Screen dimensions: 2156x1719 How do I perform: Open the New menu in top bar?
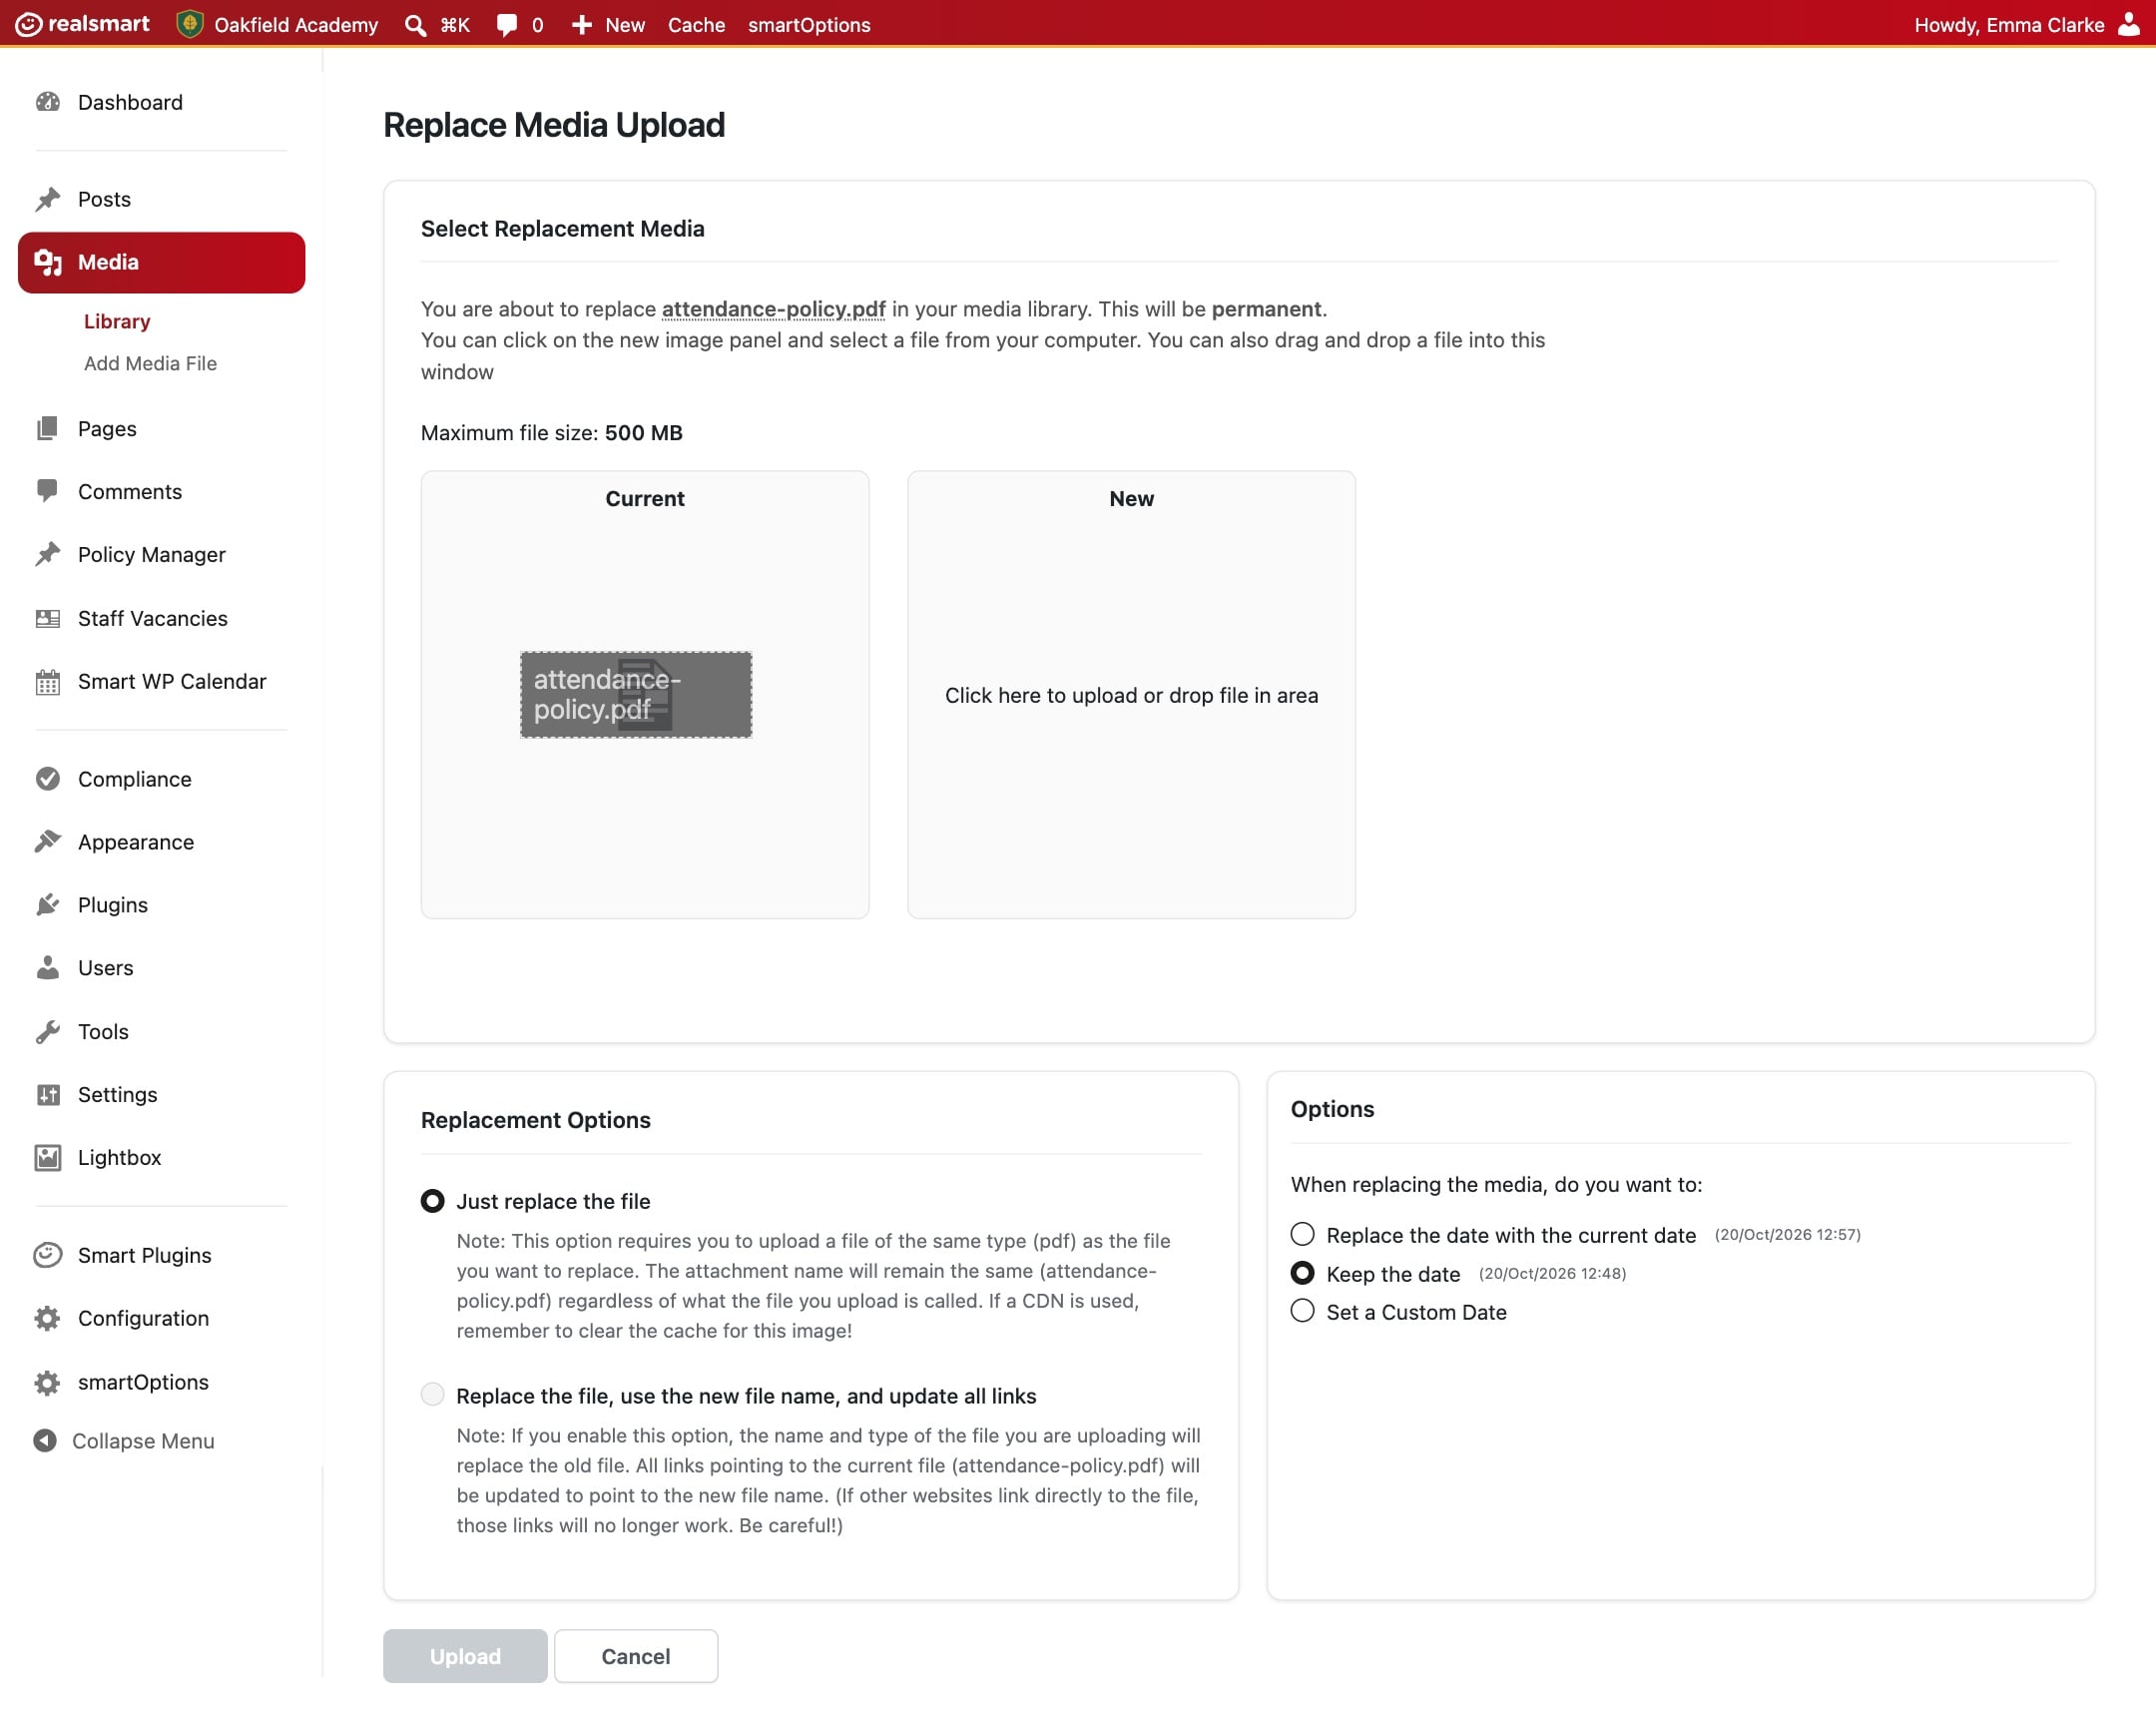coord(608,25)
